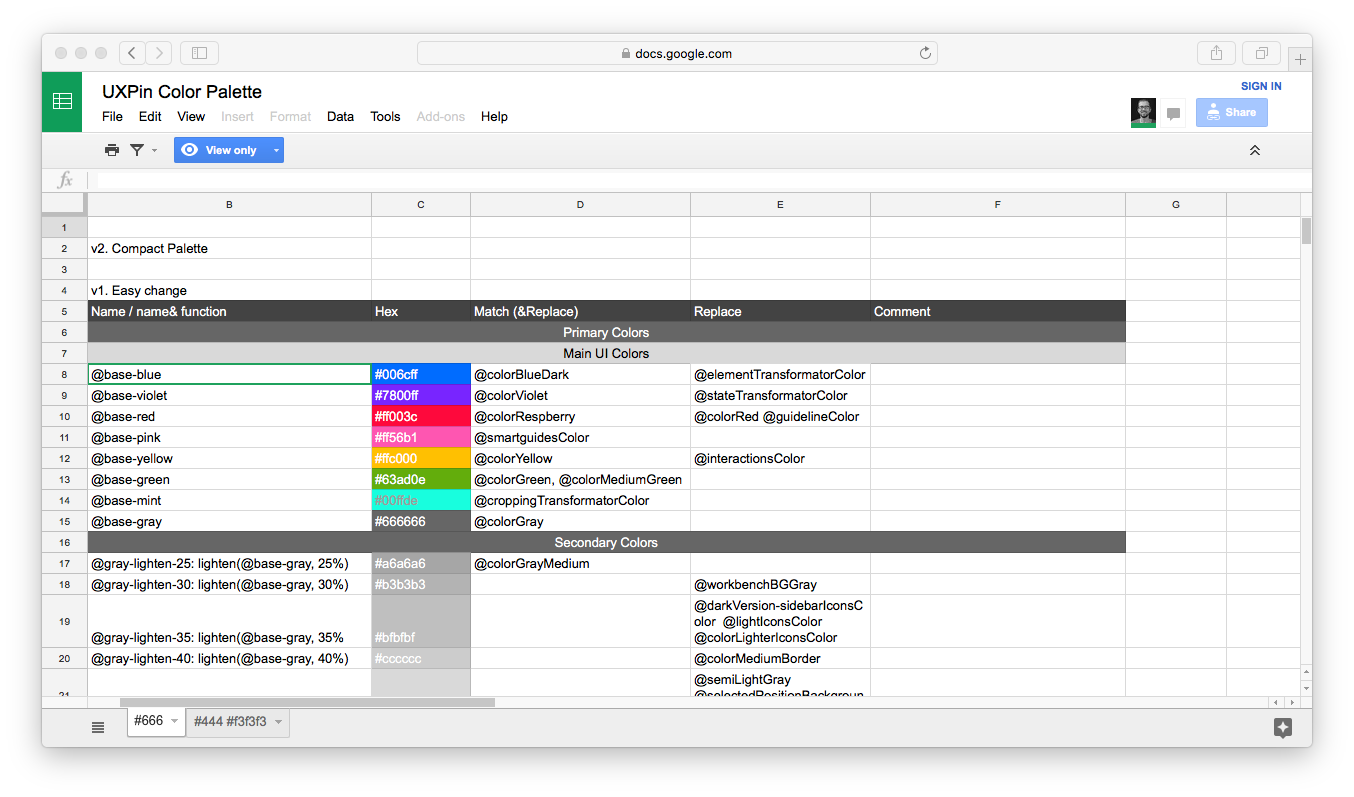Select the #63ad0e green color cell
The height and width of the screenshot is (797, 1354).
(421, 480)
